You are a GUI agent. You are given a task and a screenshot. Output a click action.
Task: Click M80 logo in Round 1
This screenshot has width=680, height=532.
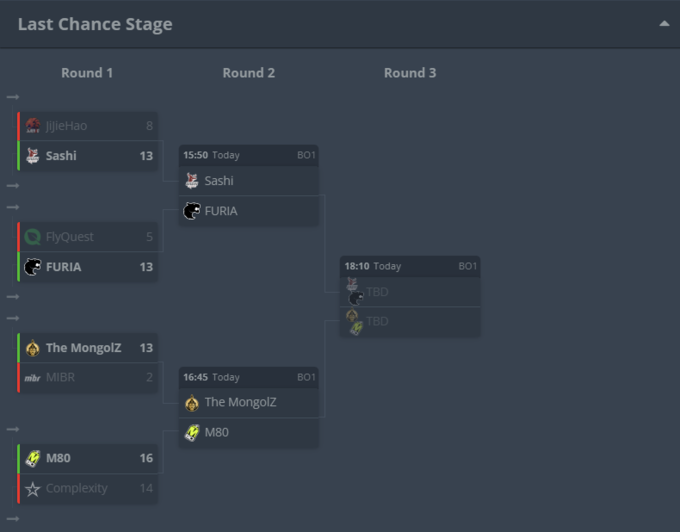point(33,458)
